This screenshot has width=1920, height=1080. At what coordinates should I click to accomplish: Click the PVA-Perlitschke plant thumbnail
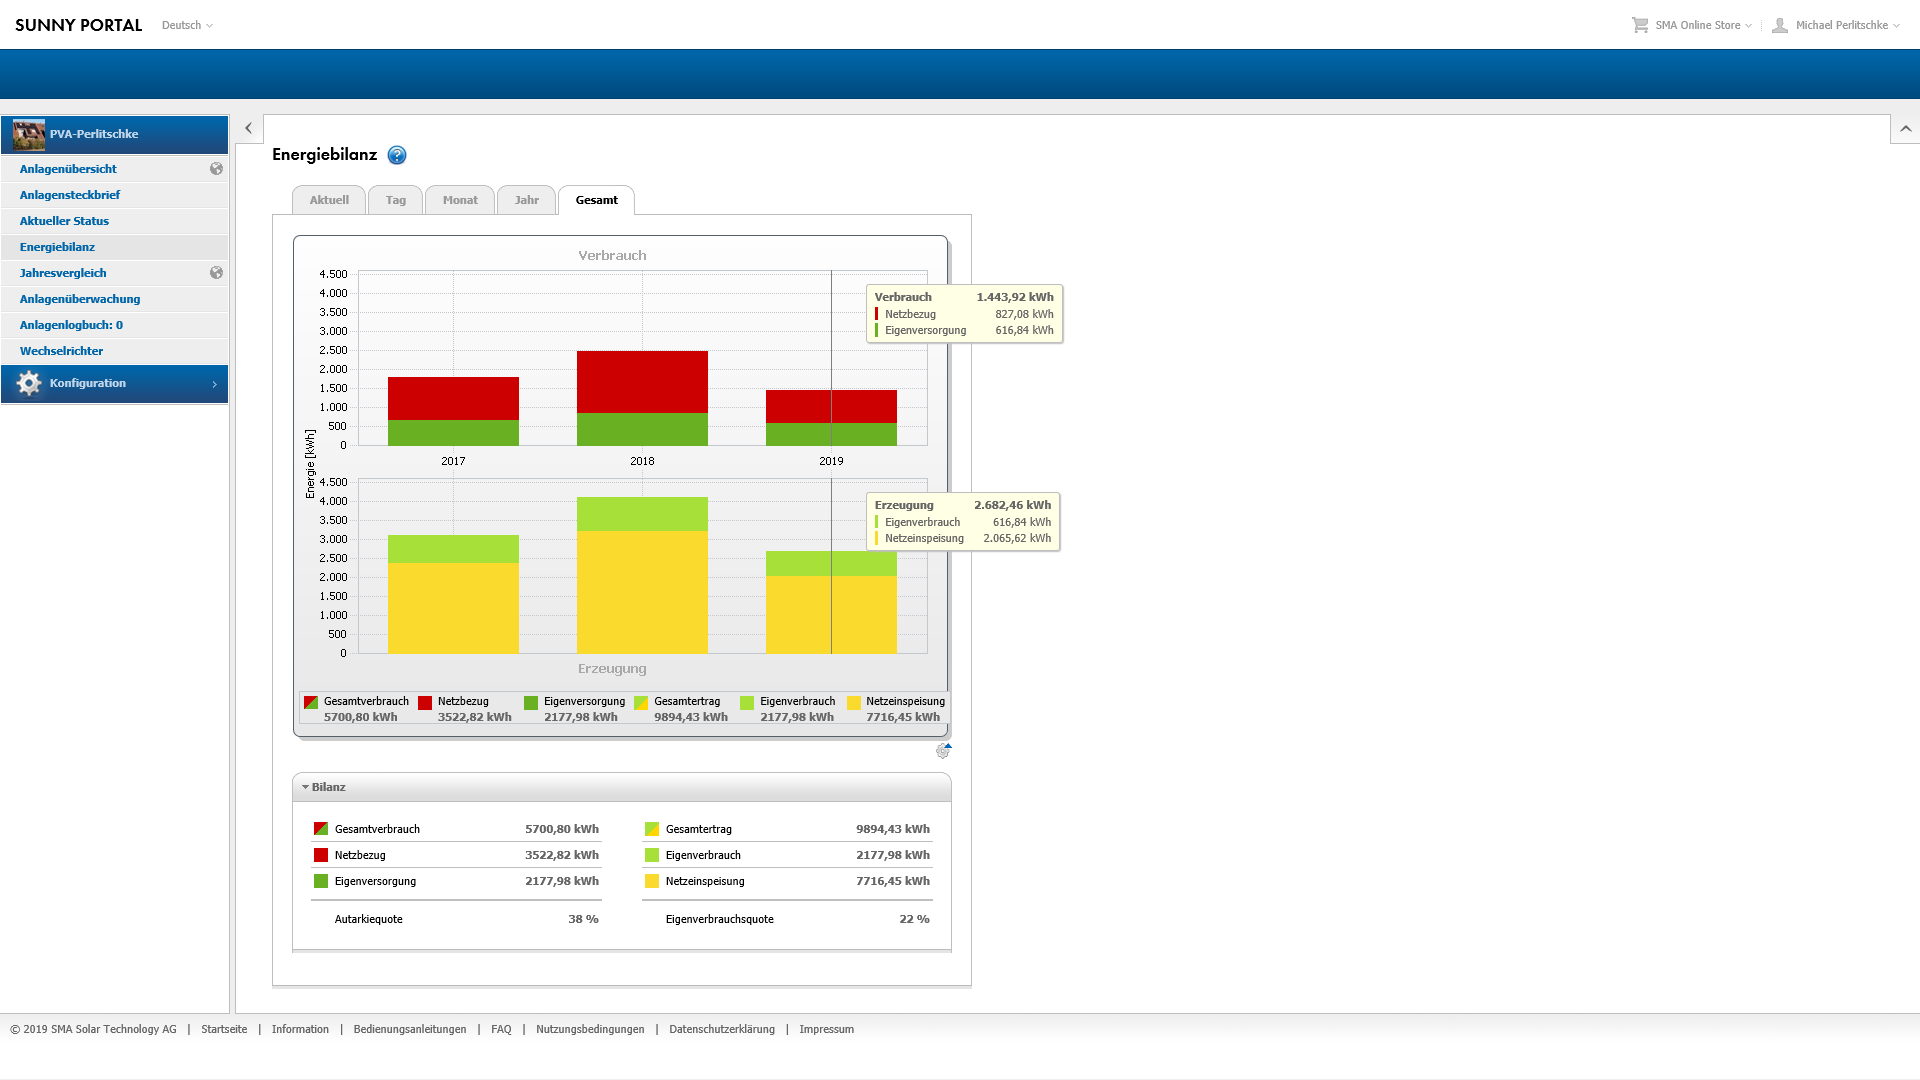click(29, 134)
